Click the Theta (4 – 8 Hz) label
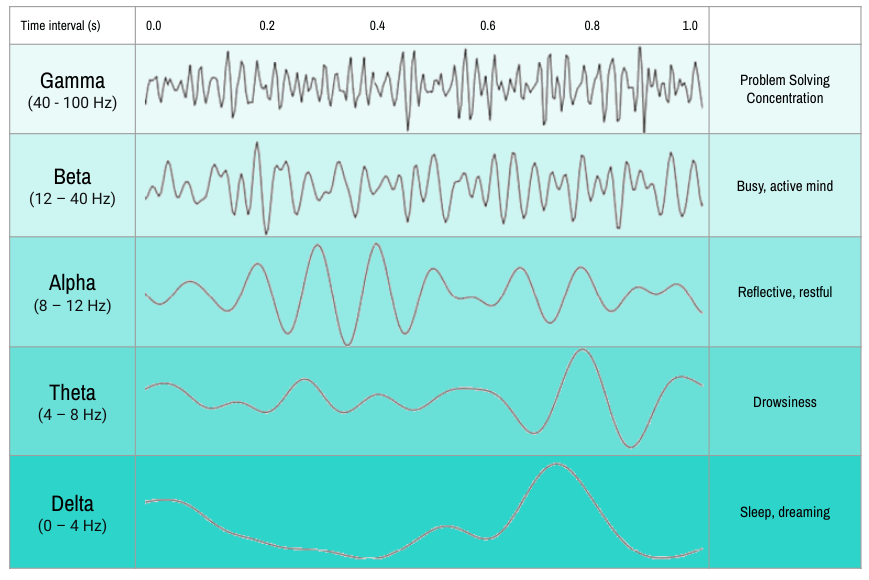 click(72, 403)
